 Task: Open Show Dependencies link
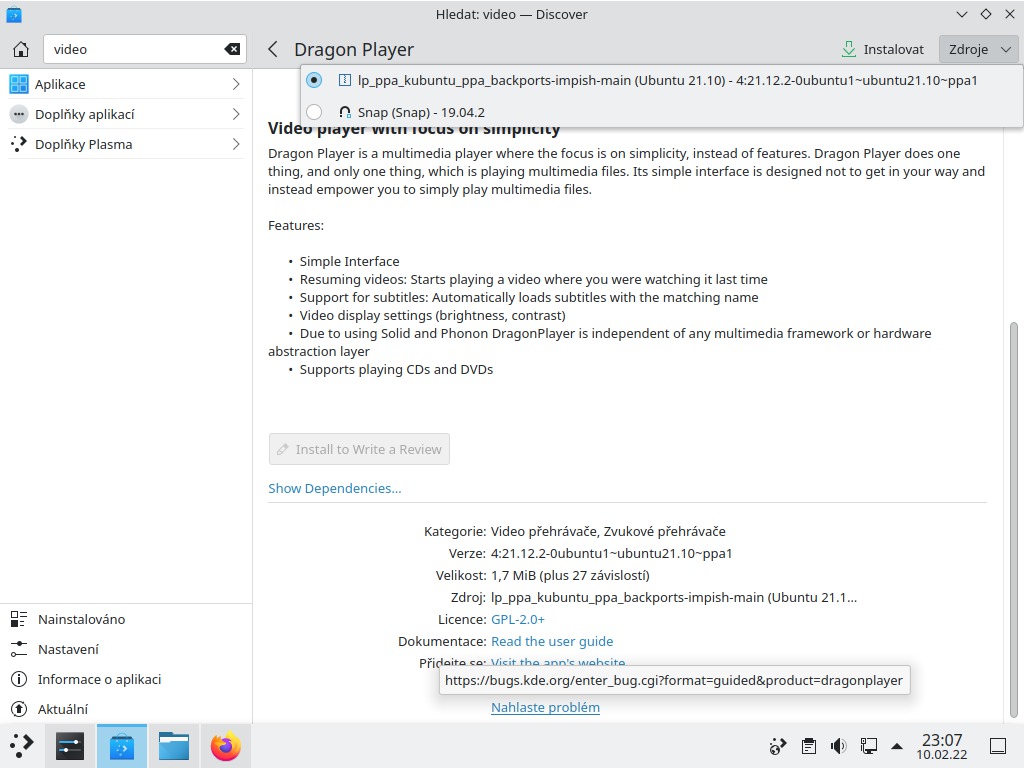(334, 488)
